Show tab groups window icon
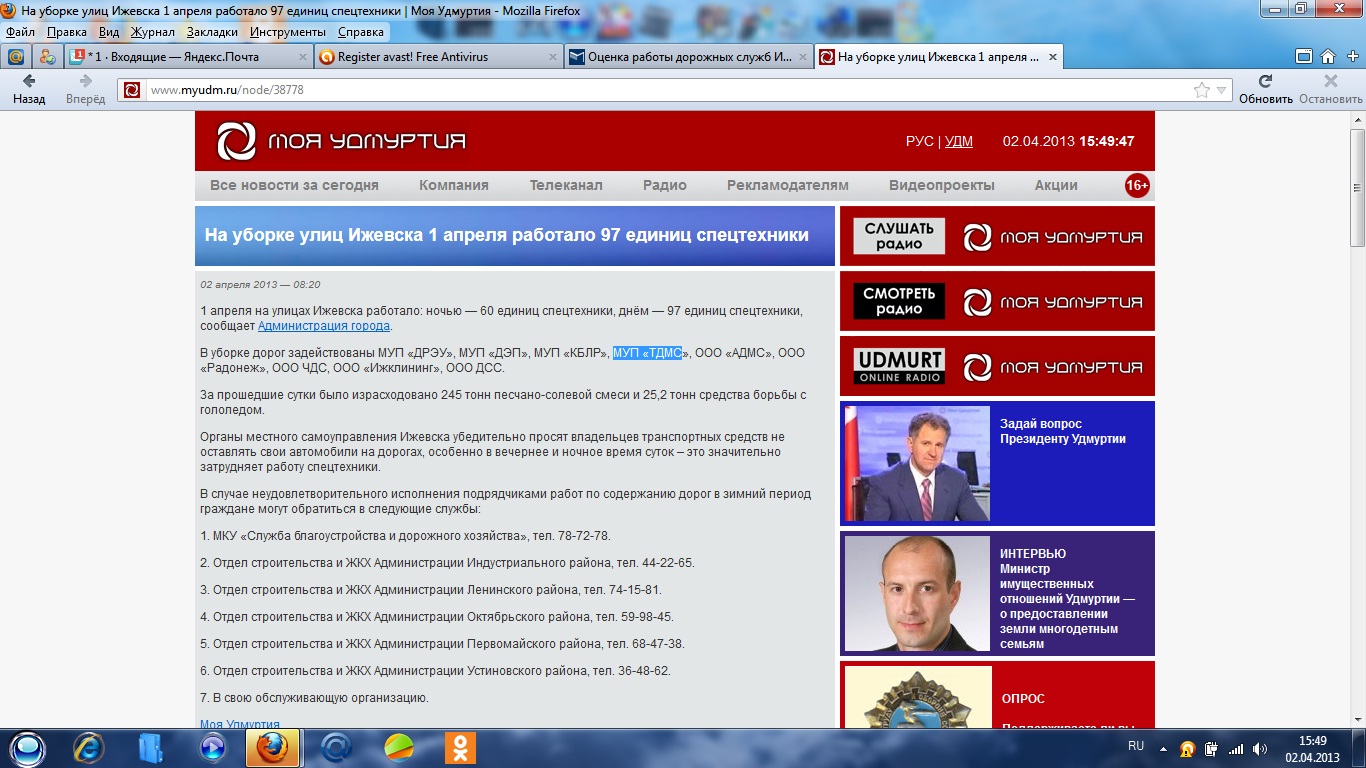 point(1305,57)
